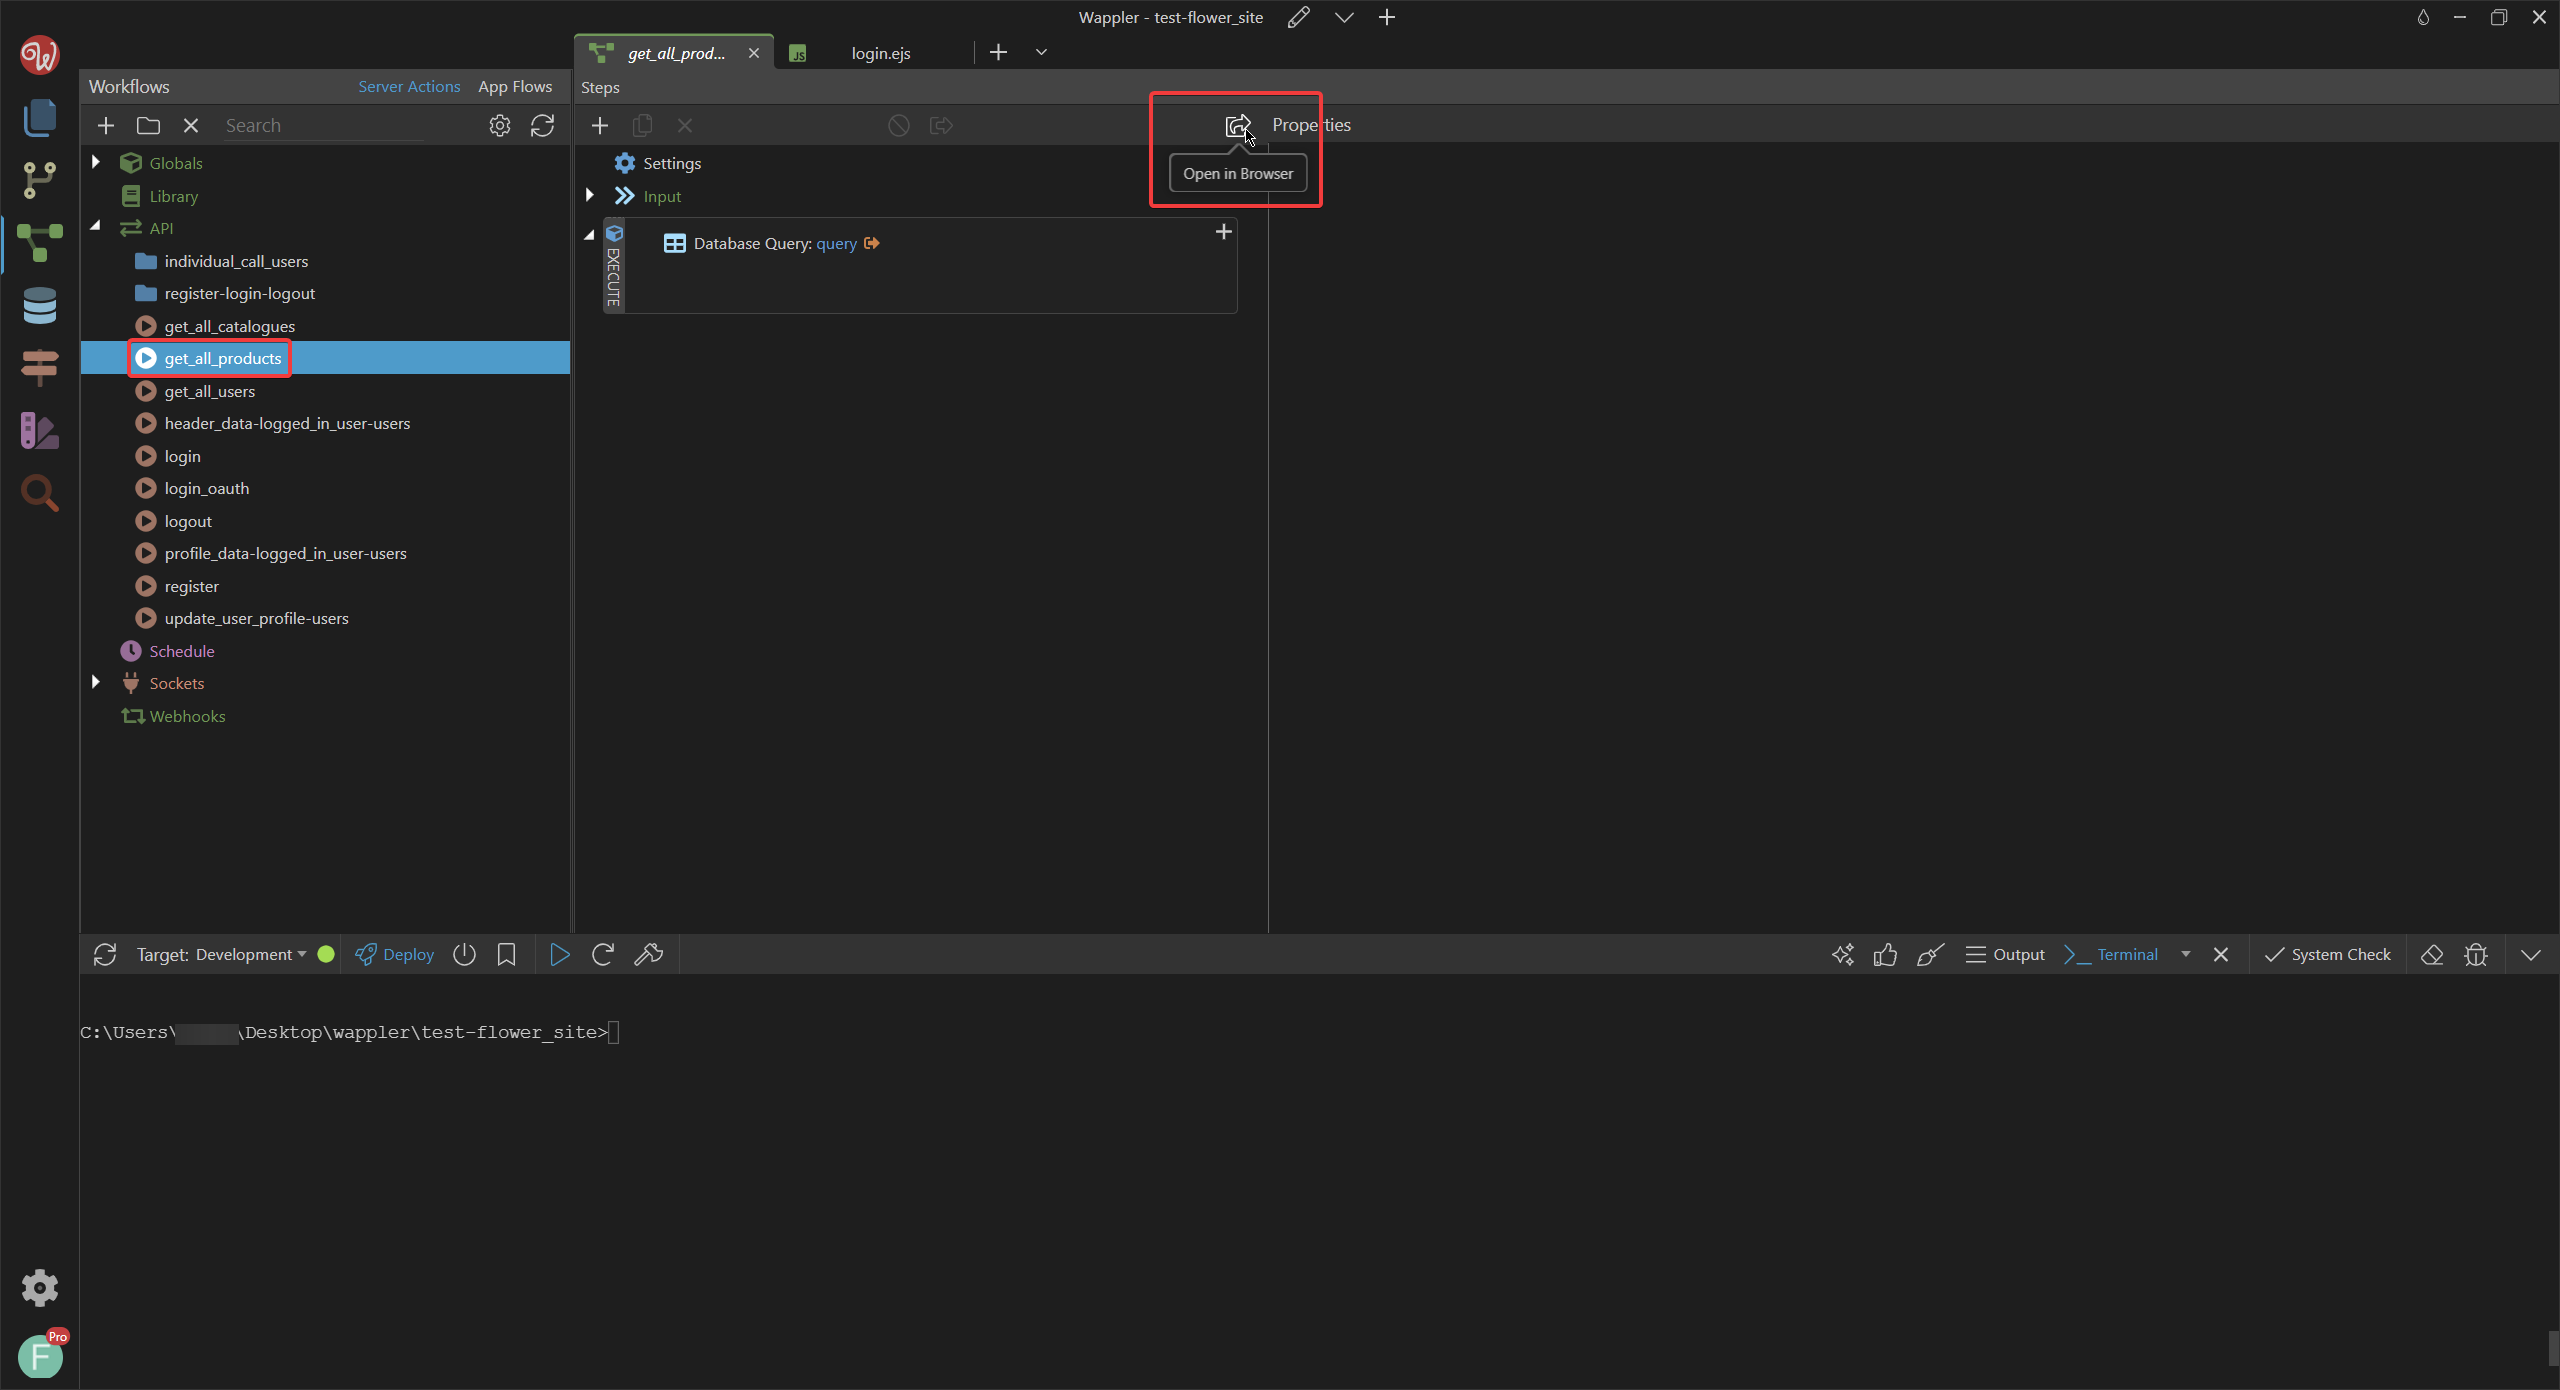Select the Git source control sidebar icon

(x=40, y=178)
